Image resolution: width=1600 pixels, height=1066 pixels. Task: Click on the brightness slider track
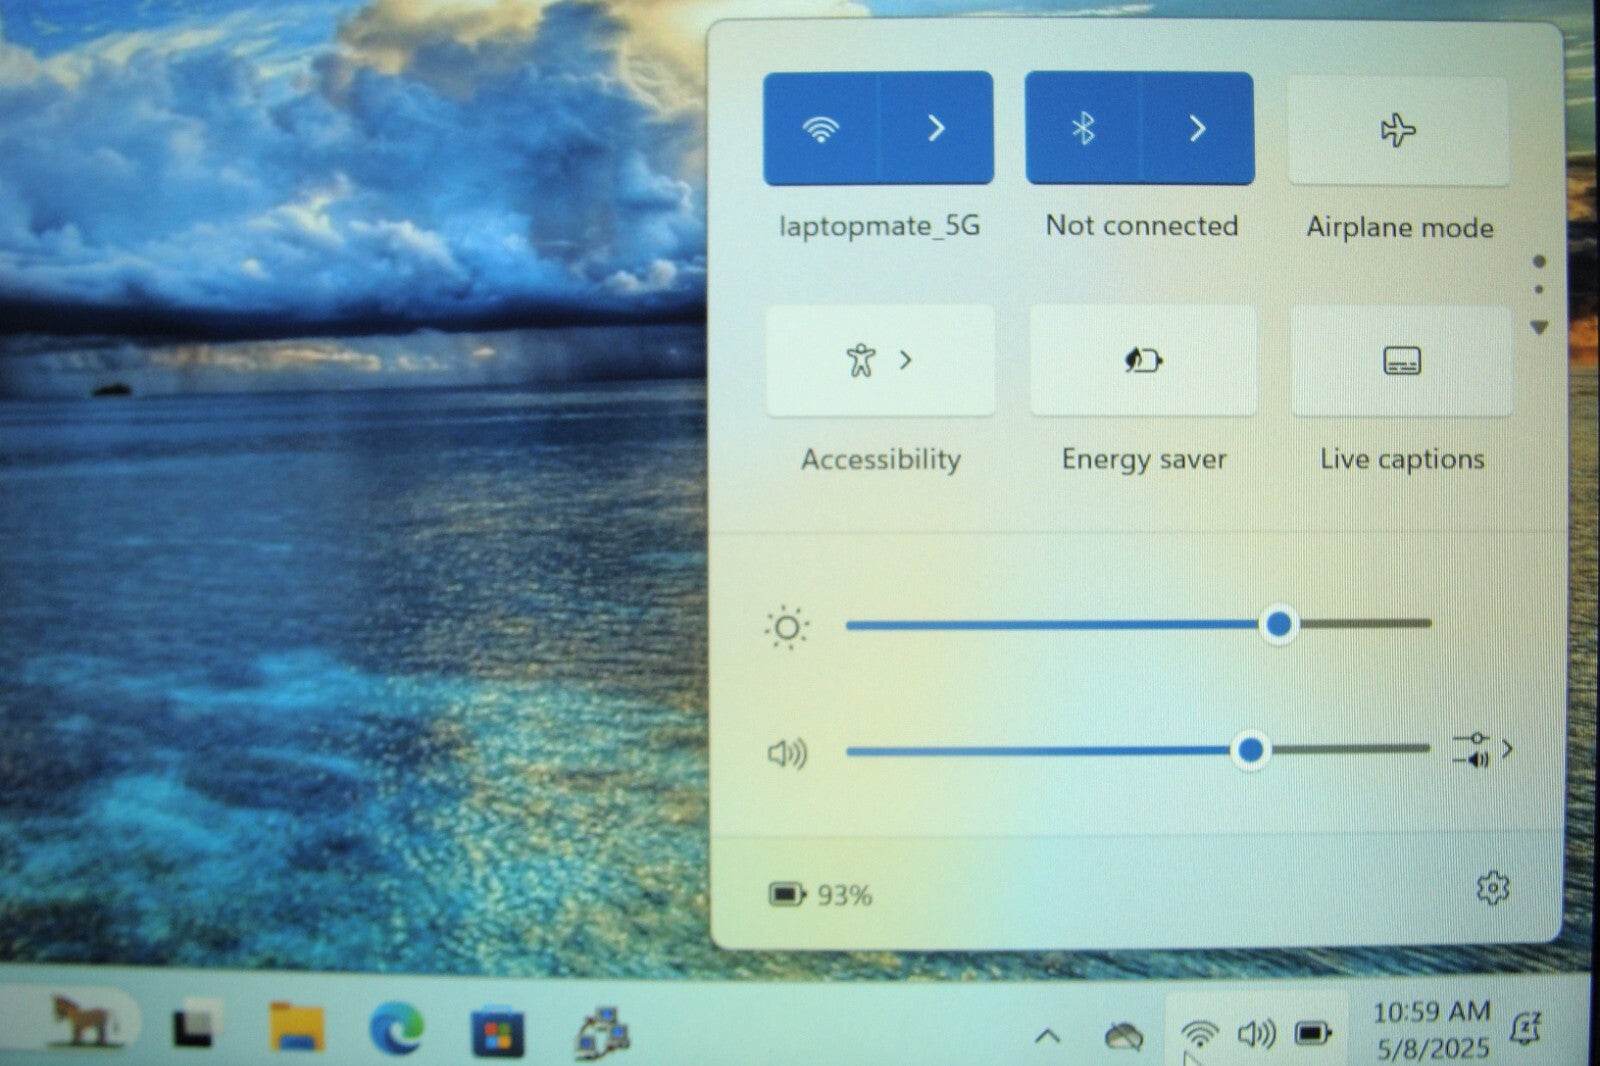coord(1050,625)
